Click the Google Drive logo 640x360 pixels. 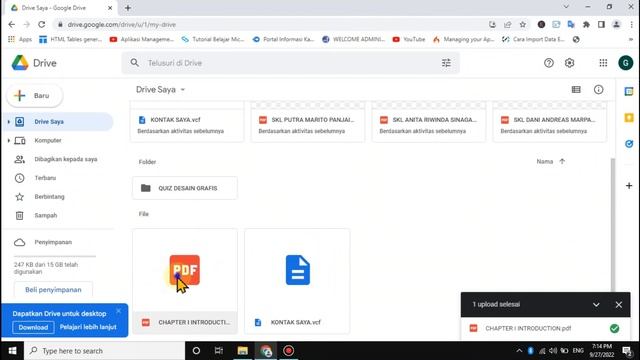point(20,63)
